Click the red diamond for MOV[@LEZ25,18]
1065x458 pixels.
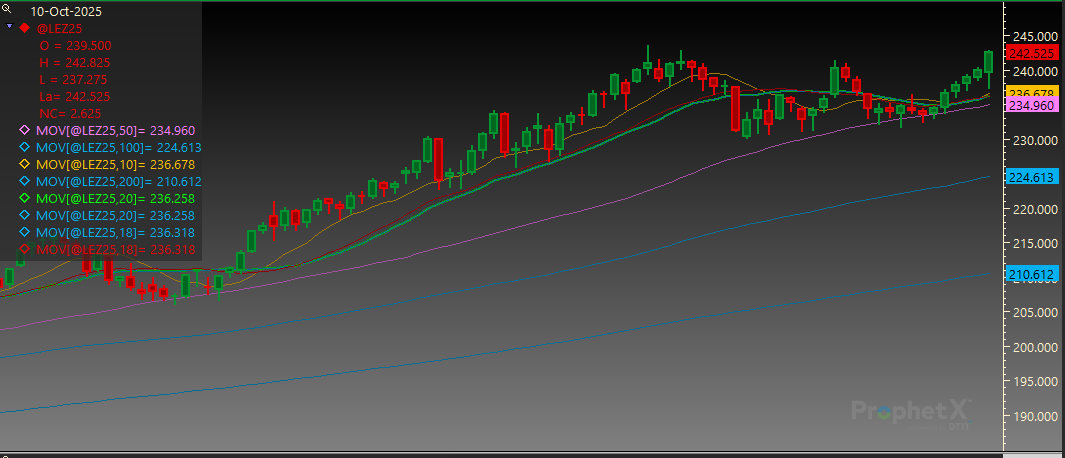pos(25,249)
